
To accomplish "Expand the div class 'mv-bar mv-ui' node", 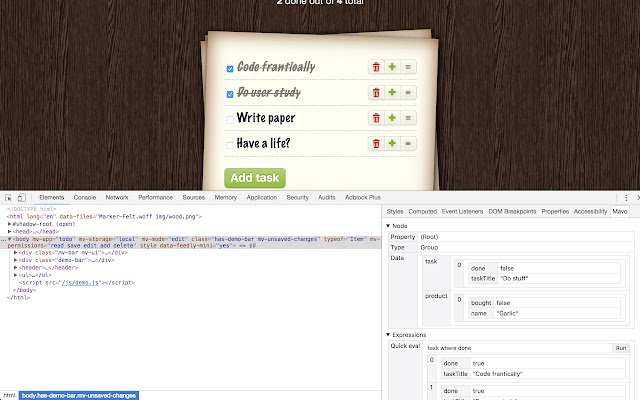I will pos(16,253).
